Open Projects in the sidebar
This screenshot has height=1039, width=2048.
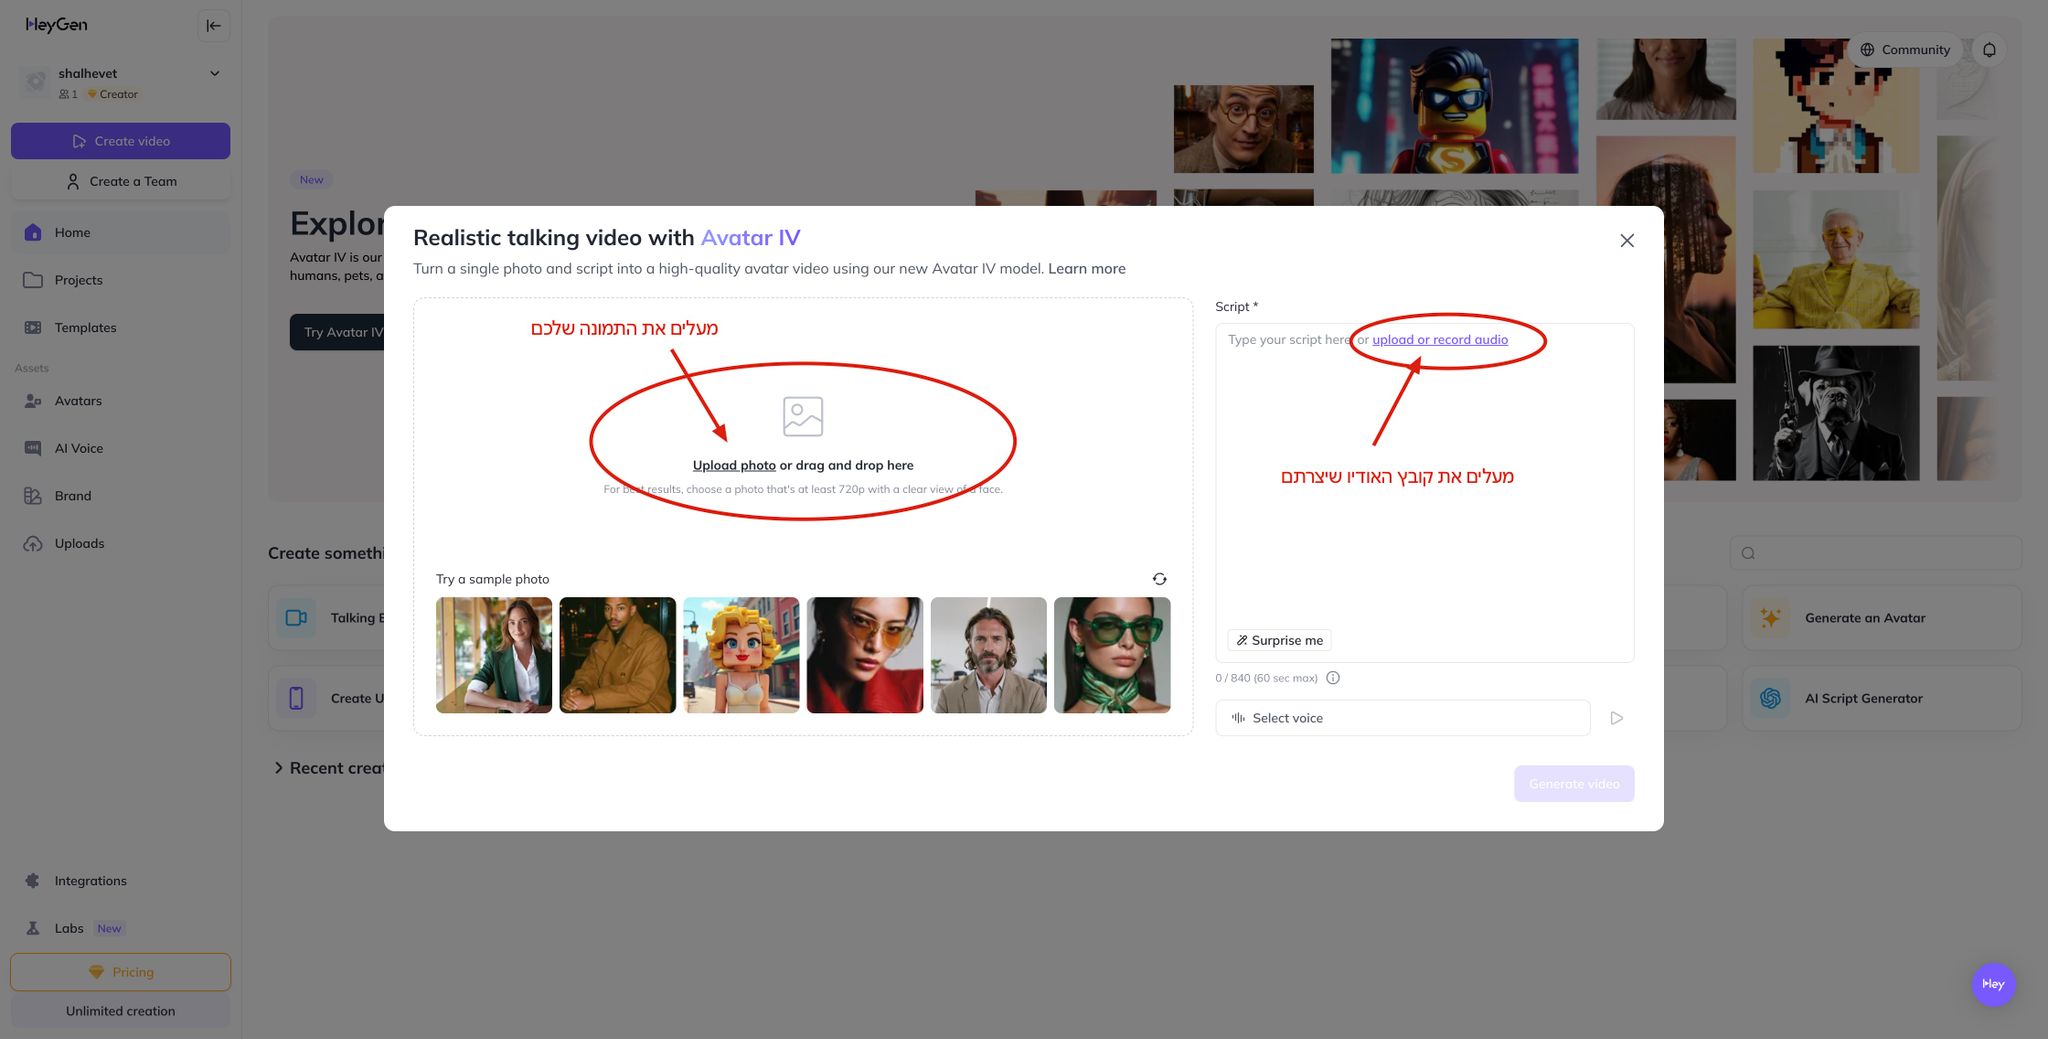pyautogui.click(x=120, y=280)
